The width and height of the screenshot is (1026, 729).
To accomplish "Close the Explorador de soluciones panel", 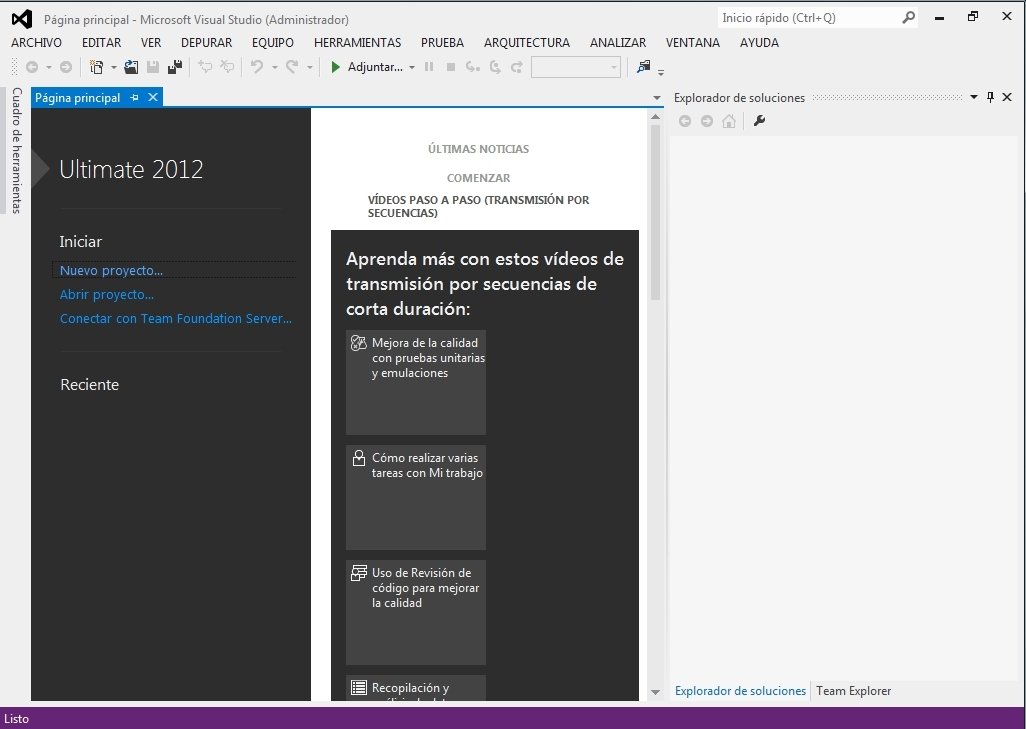I will pyautogui.click(x=1007, y=98).
